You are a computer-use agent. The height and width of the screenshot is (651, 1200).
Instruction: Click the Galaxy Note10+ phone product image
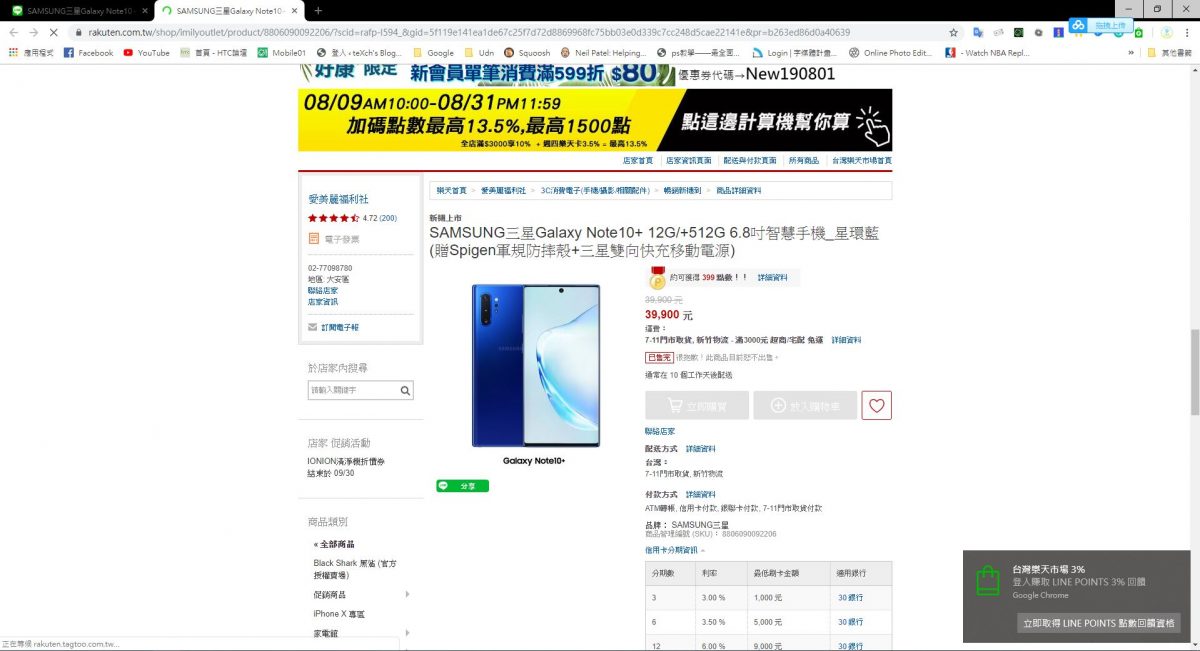tap(535, 366)
